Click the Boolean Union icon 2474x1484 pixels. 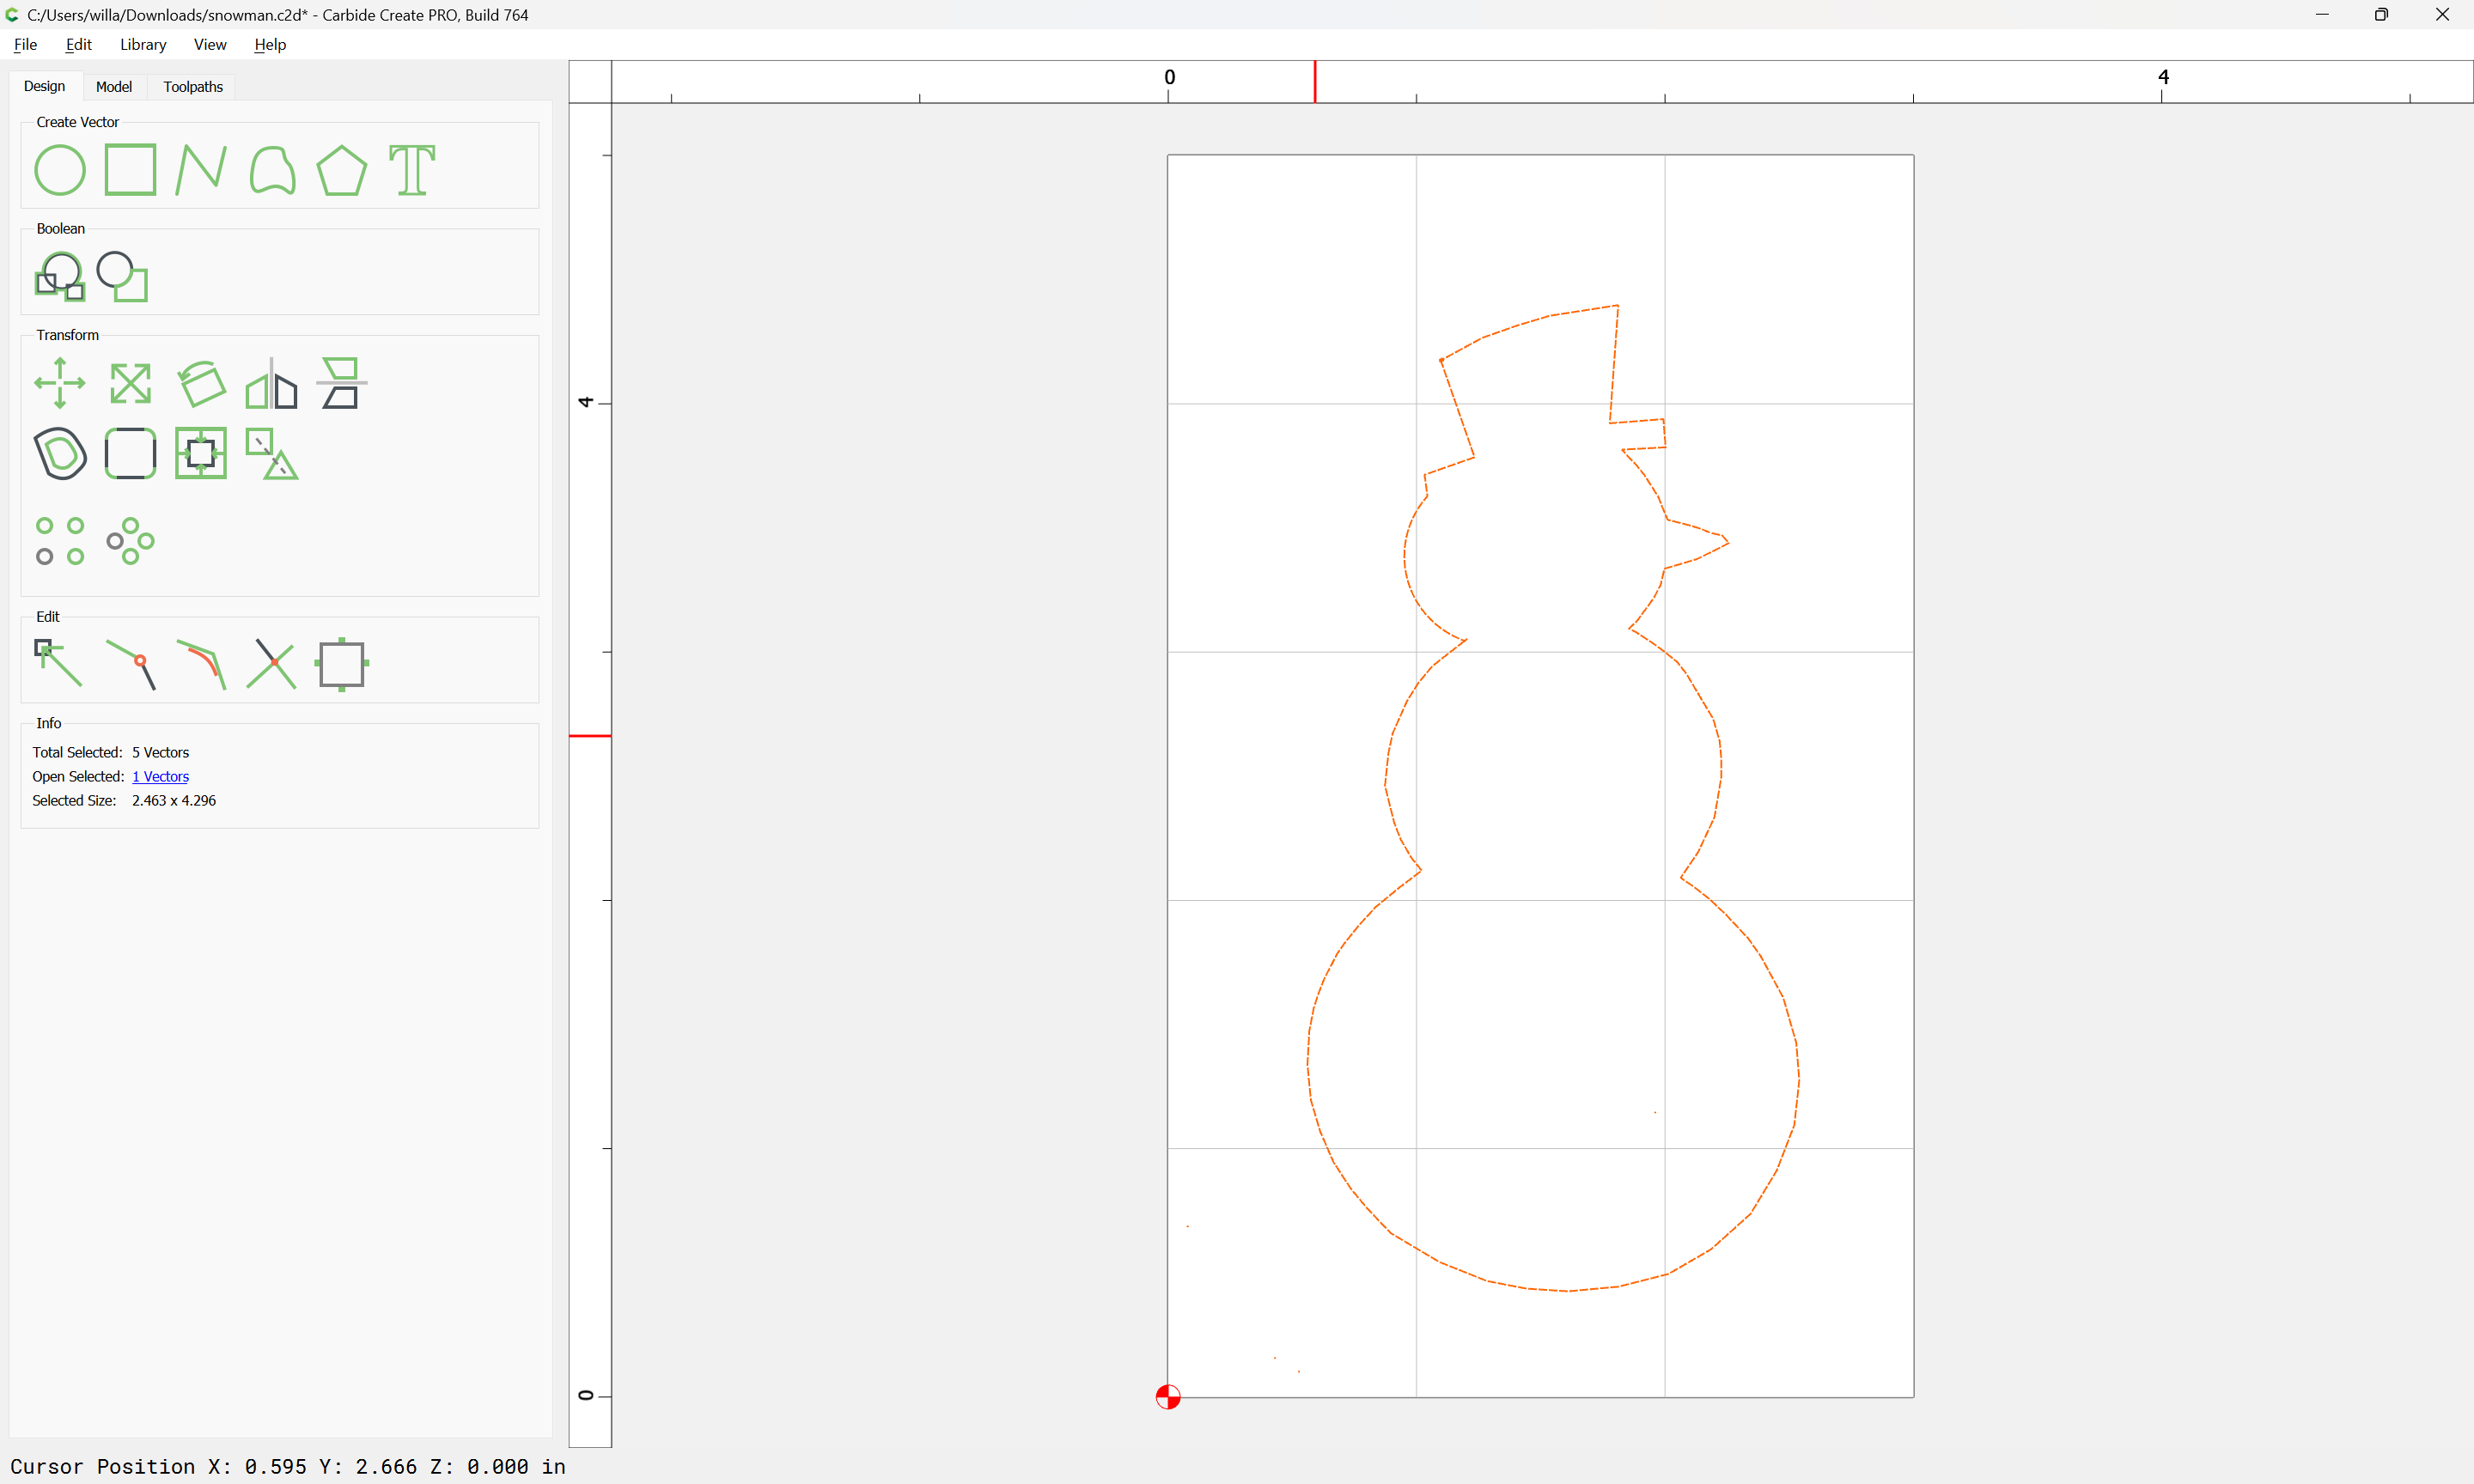[x=60, y=277]
